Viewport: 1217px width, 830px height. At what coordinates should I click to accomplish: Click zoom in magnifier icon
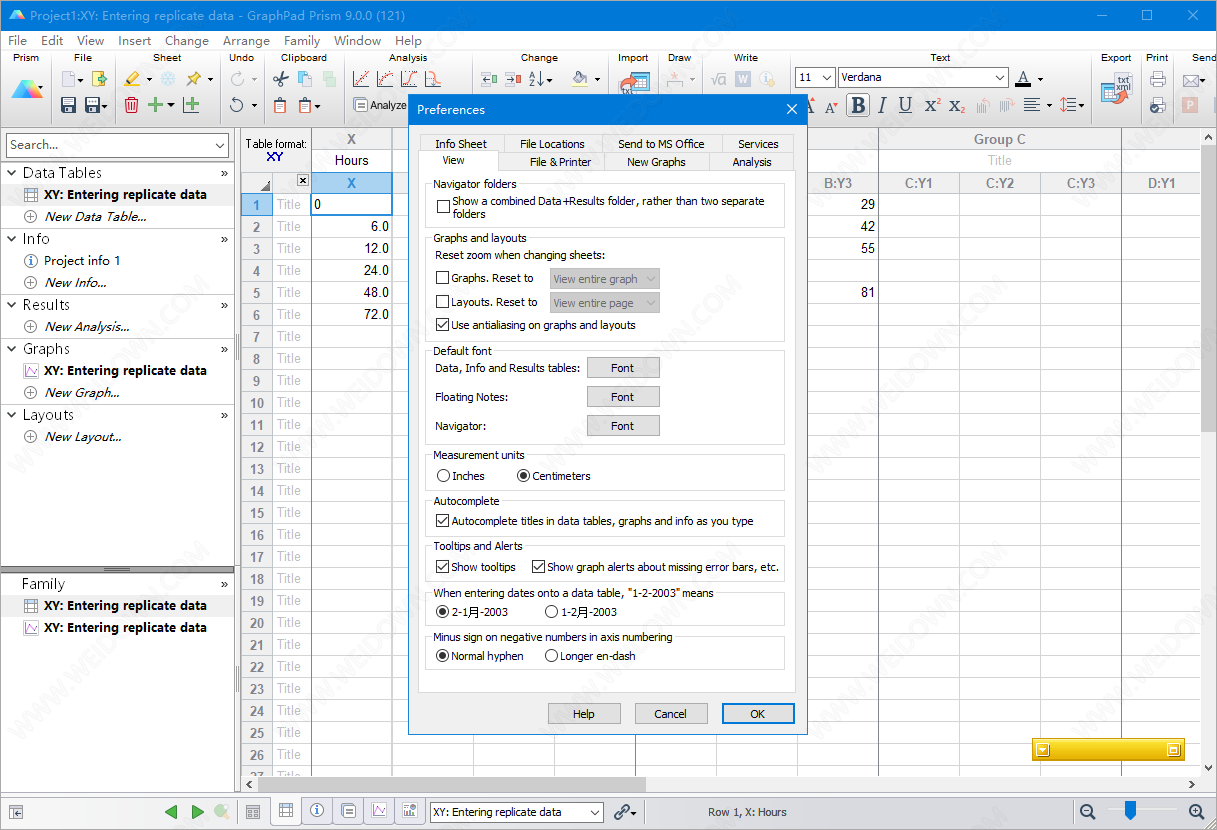(x=1196, y=812)
